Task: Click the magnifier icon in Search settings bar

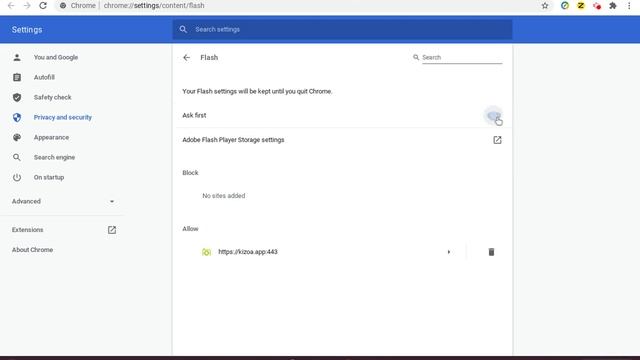Action: click(x=183, y=29)
